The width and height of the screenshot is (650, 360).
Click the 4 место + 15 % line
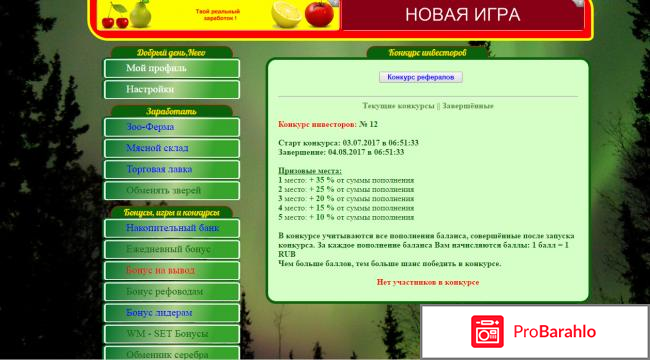(346, 208)
